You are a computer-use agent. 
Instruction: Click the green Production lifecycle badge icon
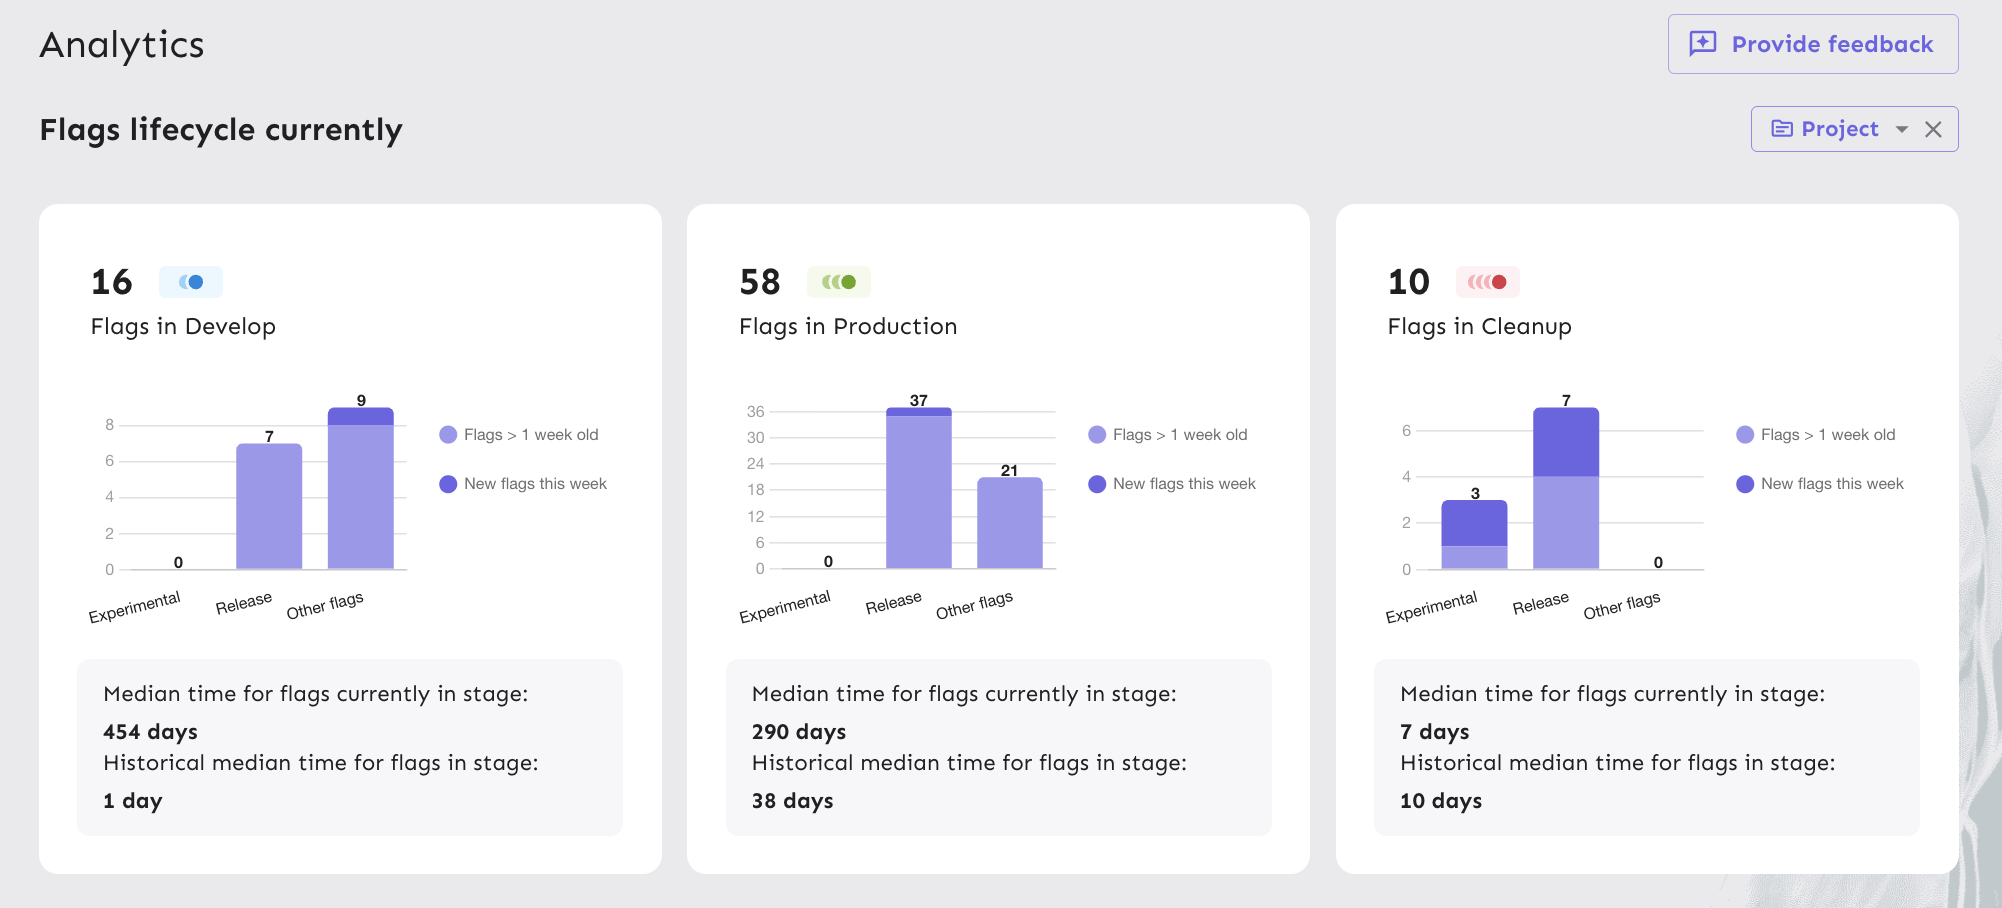839,282
